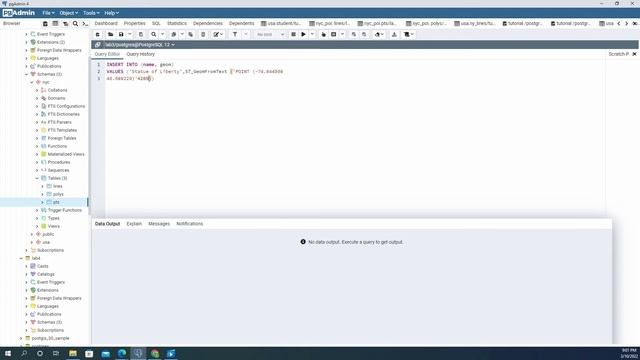Click the Filter funnel icon

[235, 35]
